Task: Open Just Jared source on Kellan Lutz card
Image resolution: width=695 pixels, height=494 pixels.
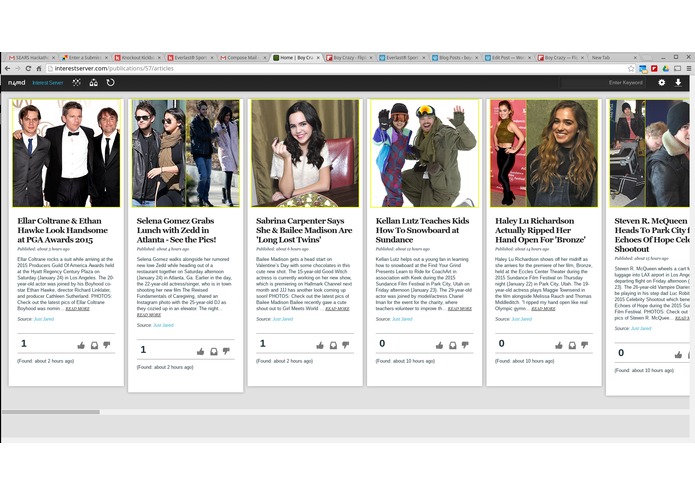Action: (x=402, y=319)
